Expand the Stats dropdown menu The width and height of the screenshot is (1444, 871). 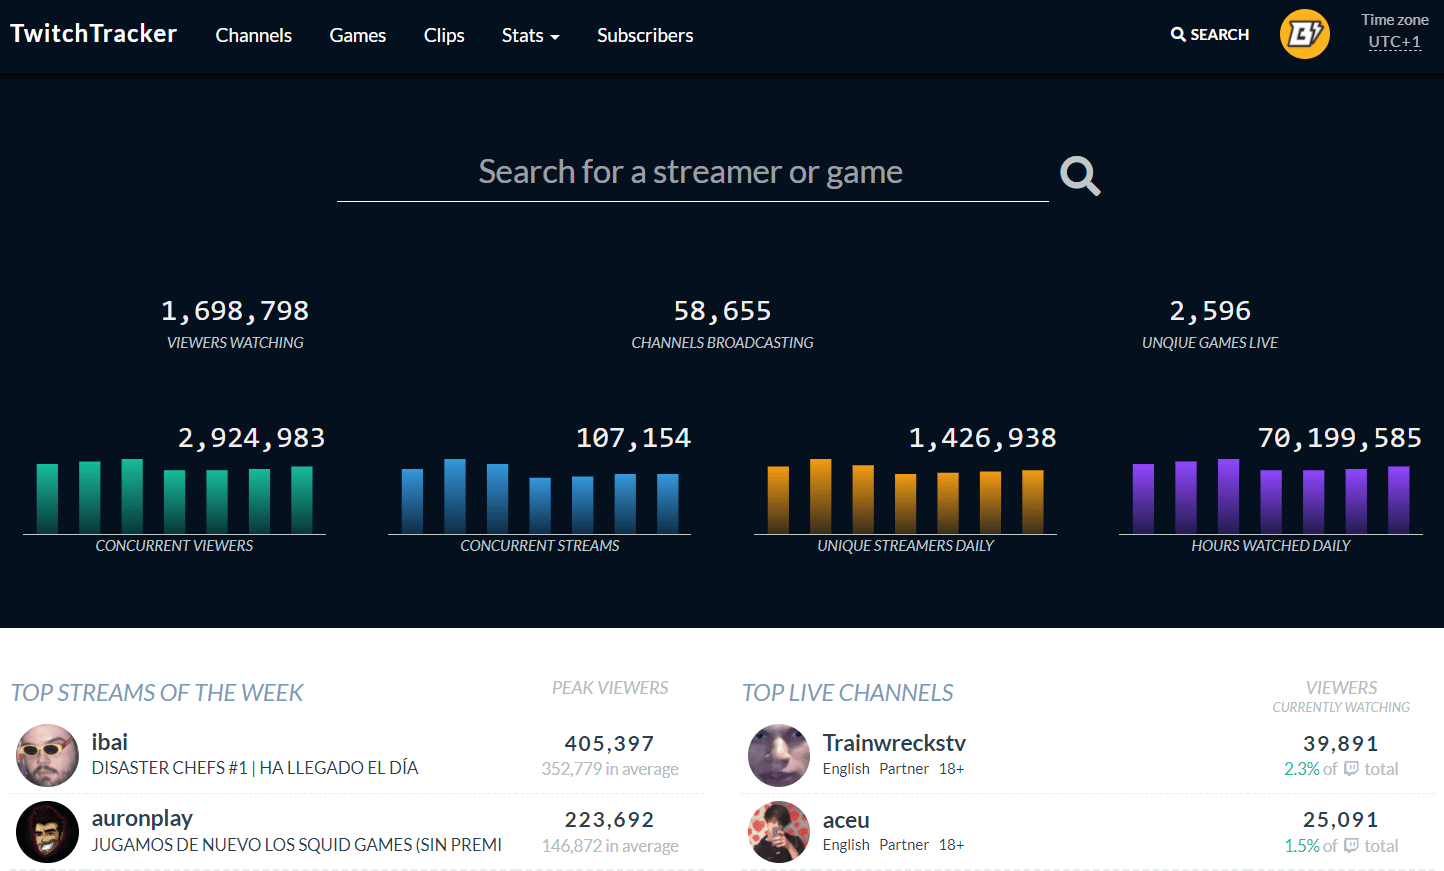click(530, 35)
